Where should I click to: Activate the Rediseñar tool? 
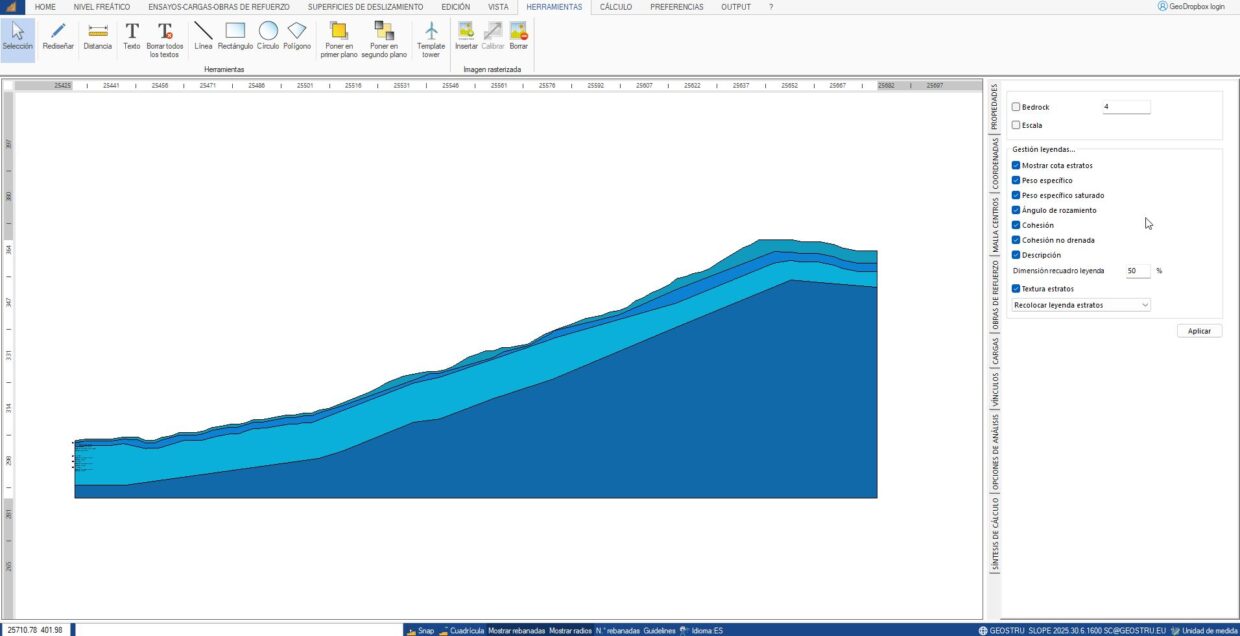coord(59,40)
